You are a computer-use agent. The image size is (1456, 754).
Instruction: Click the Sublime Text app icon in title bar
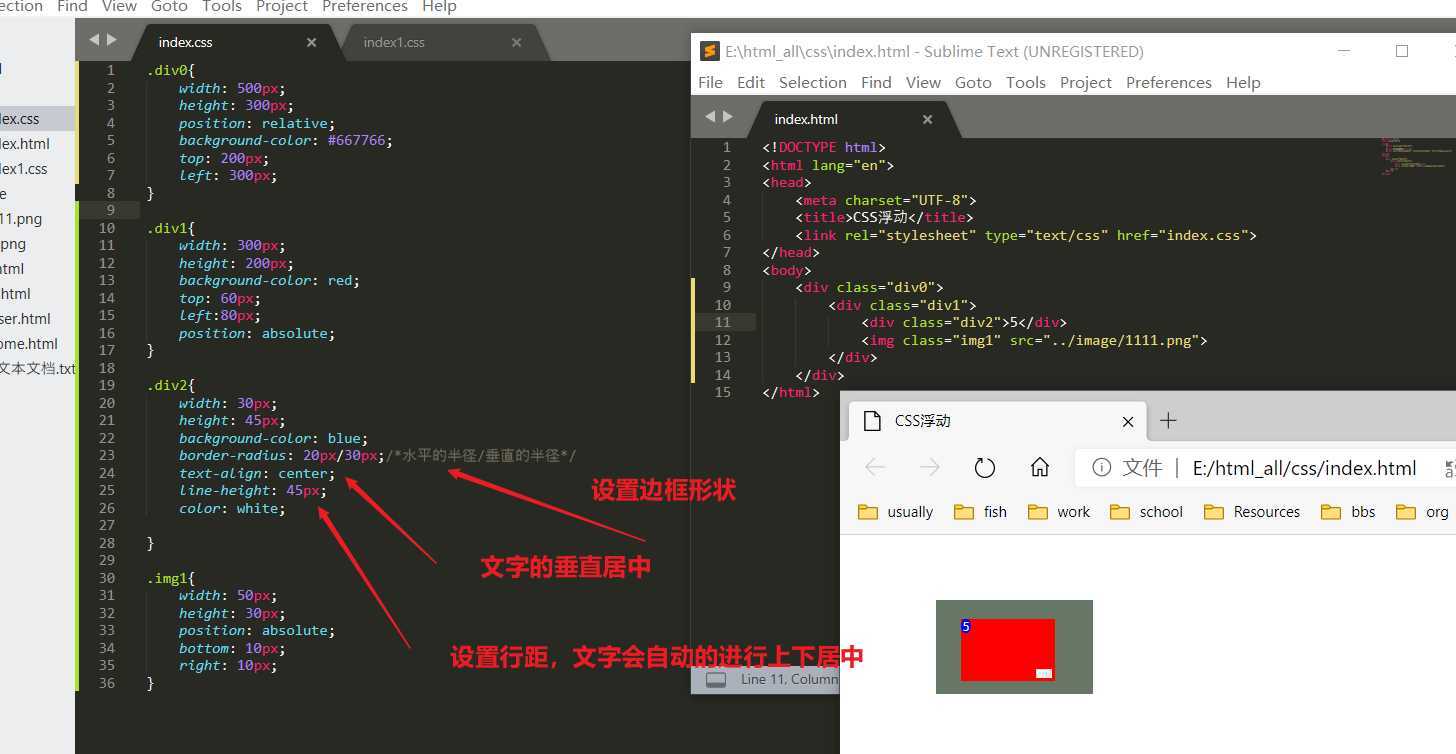click(x=709, y=51)
